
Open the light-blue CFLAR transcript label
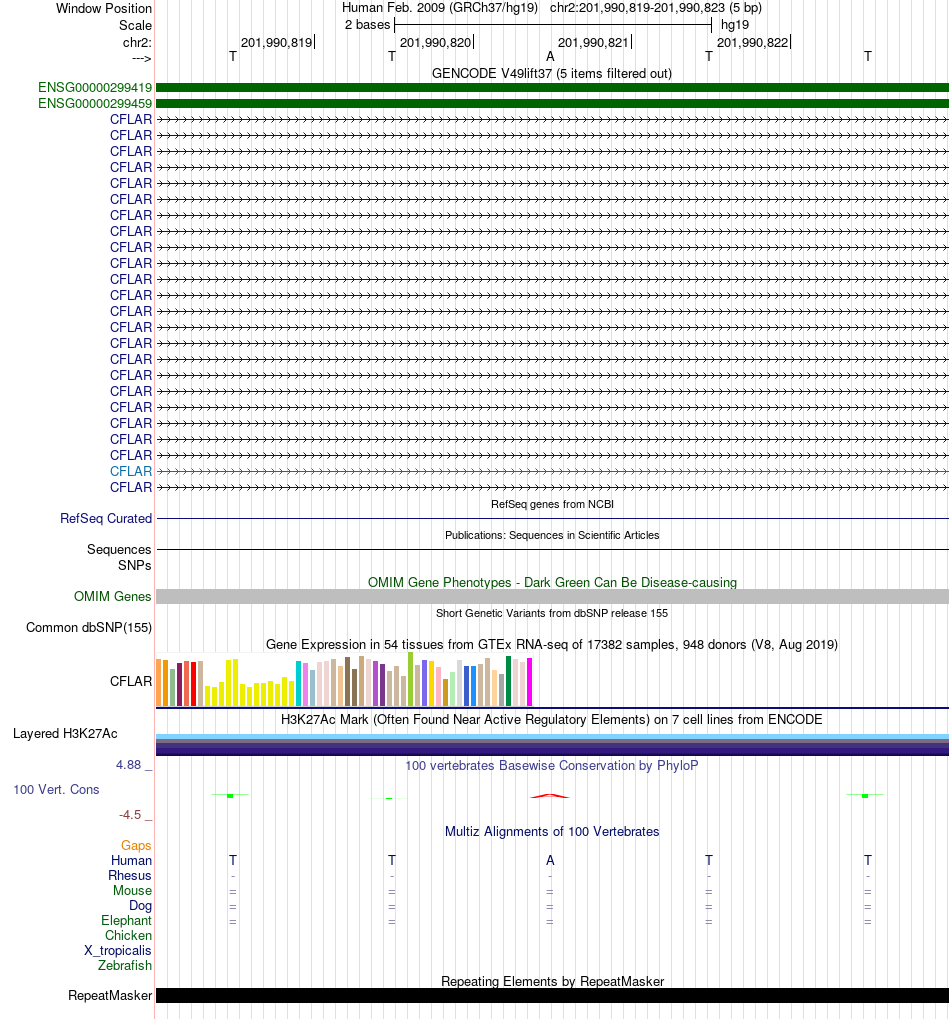click(x=131, y=471)
